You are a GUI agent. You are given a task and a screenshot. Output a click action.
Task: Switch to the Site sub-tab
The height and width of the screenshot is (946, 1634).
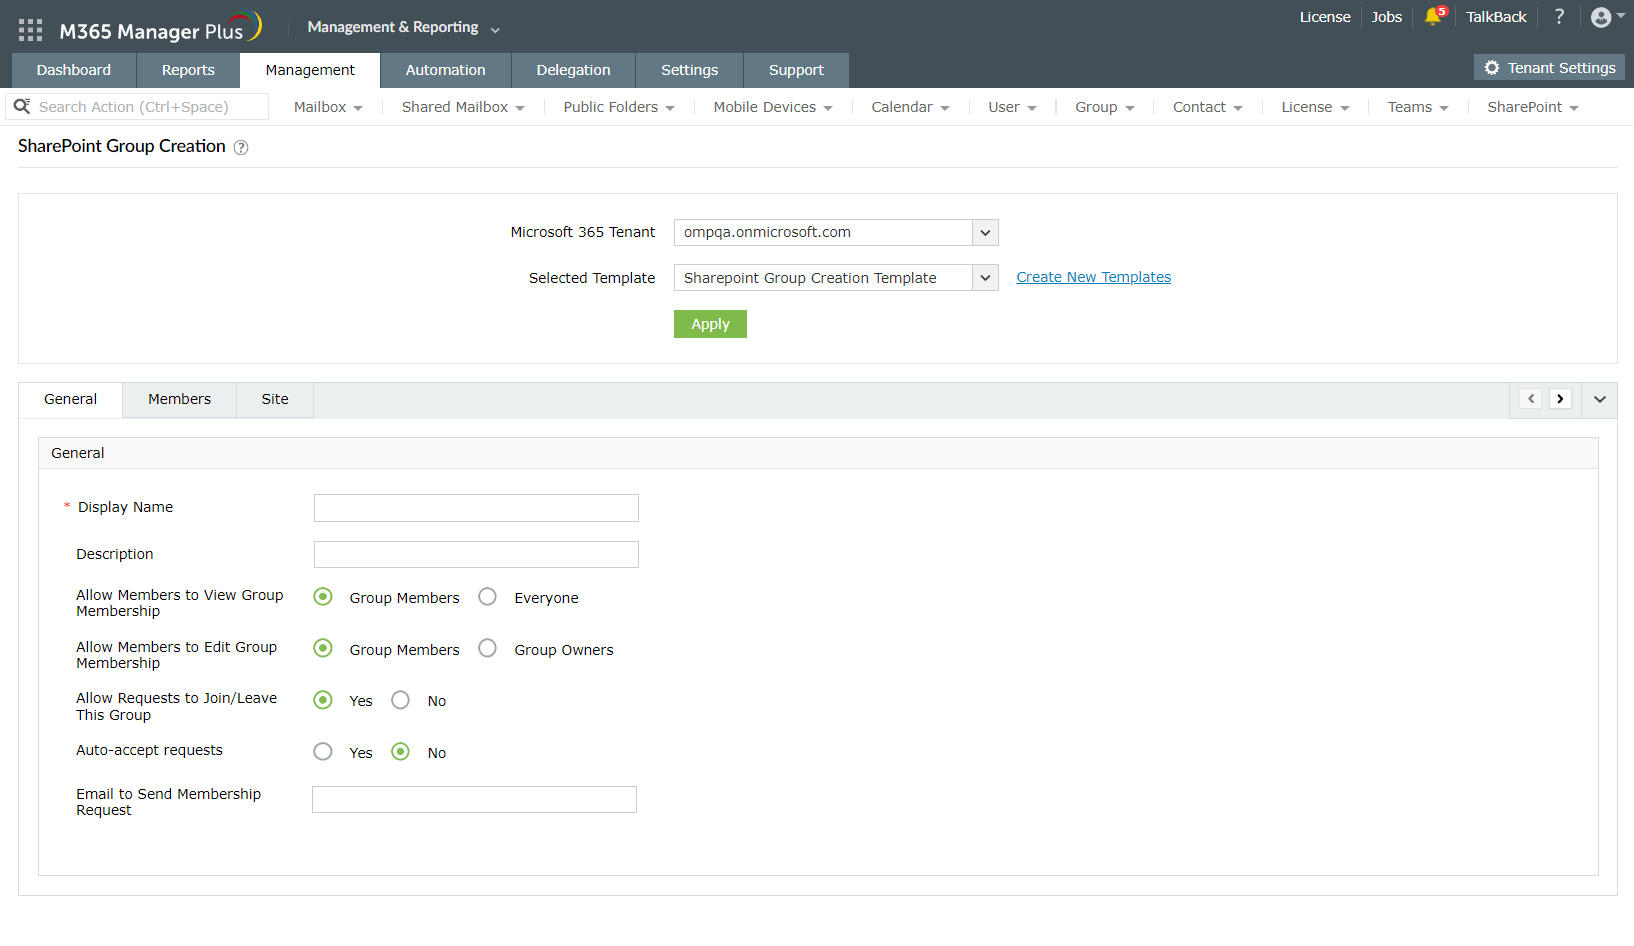tap(275, 399)
